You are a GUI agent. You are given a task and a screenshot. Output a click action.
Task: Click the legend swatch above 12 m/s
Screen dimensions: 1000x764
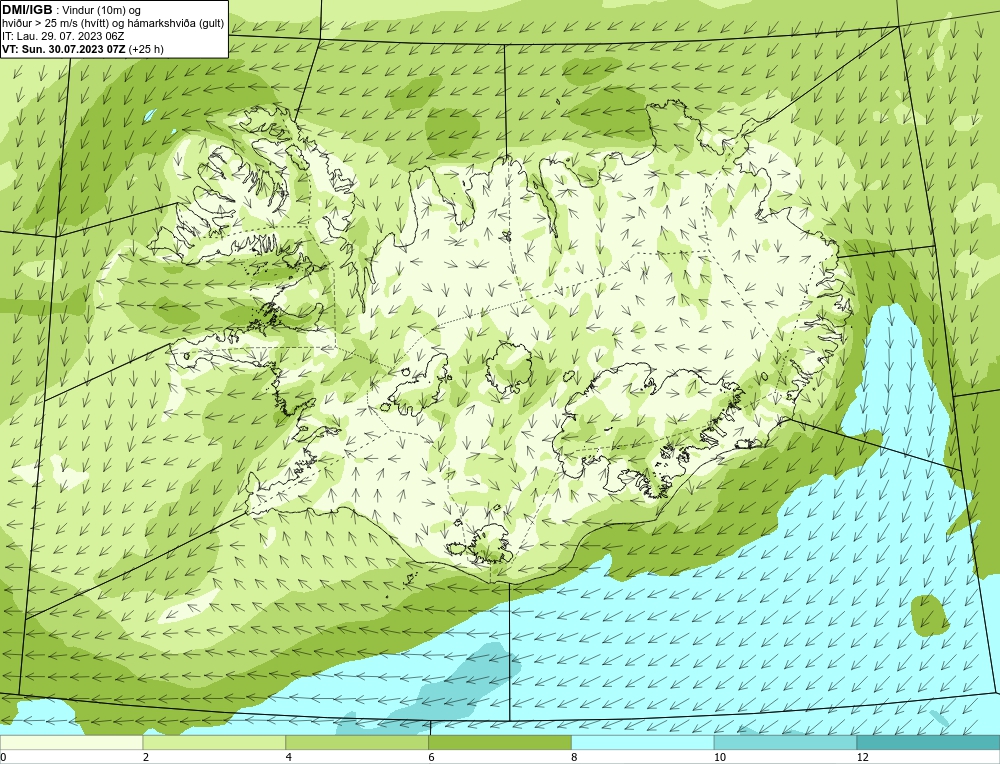929,742
